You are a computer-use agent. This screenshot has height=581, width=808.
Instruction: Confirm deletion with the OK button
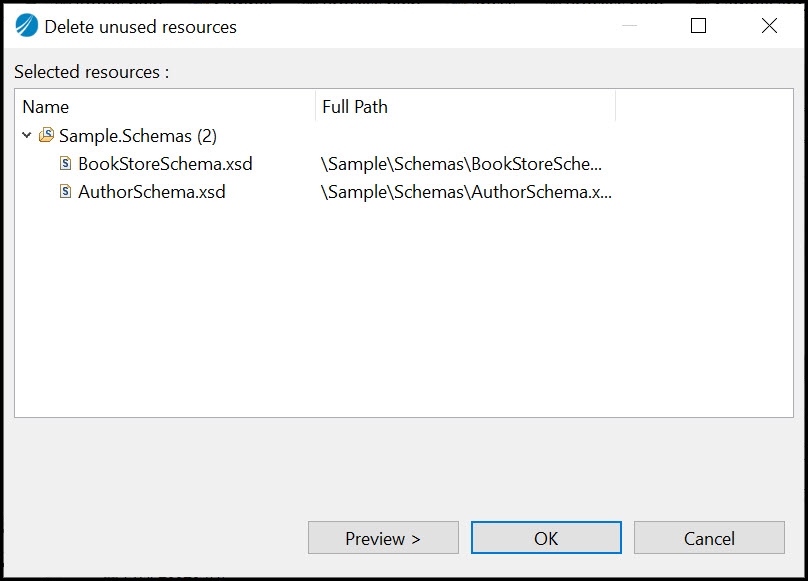(546, 538)
